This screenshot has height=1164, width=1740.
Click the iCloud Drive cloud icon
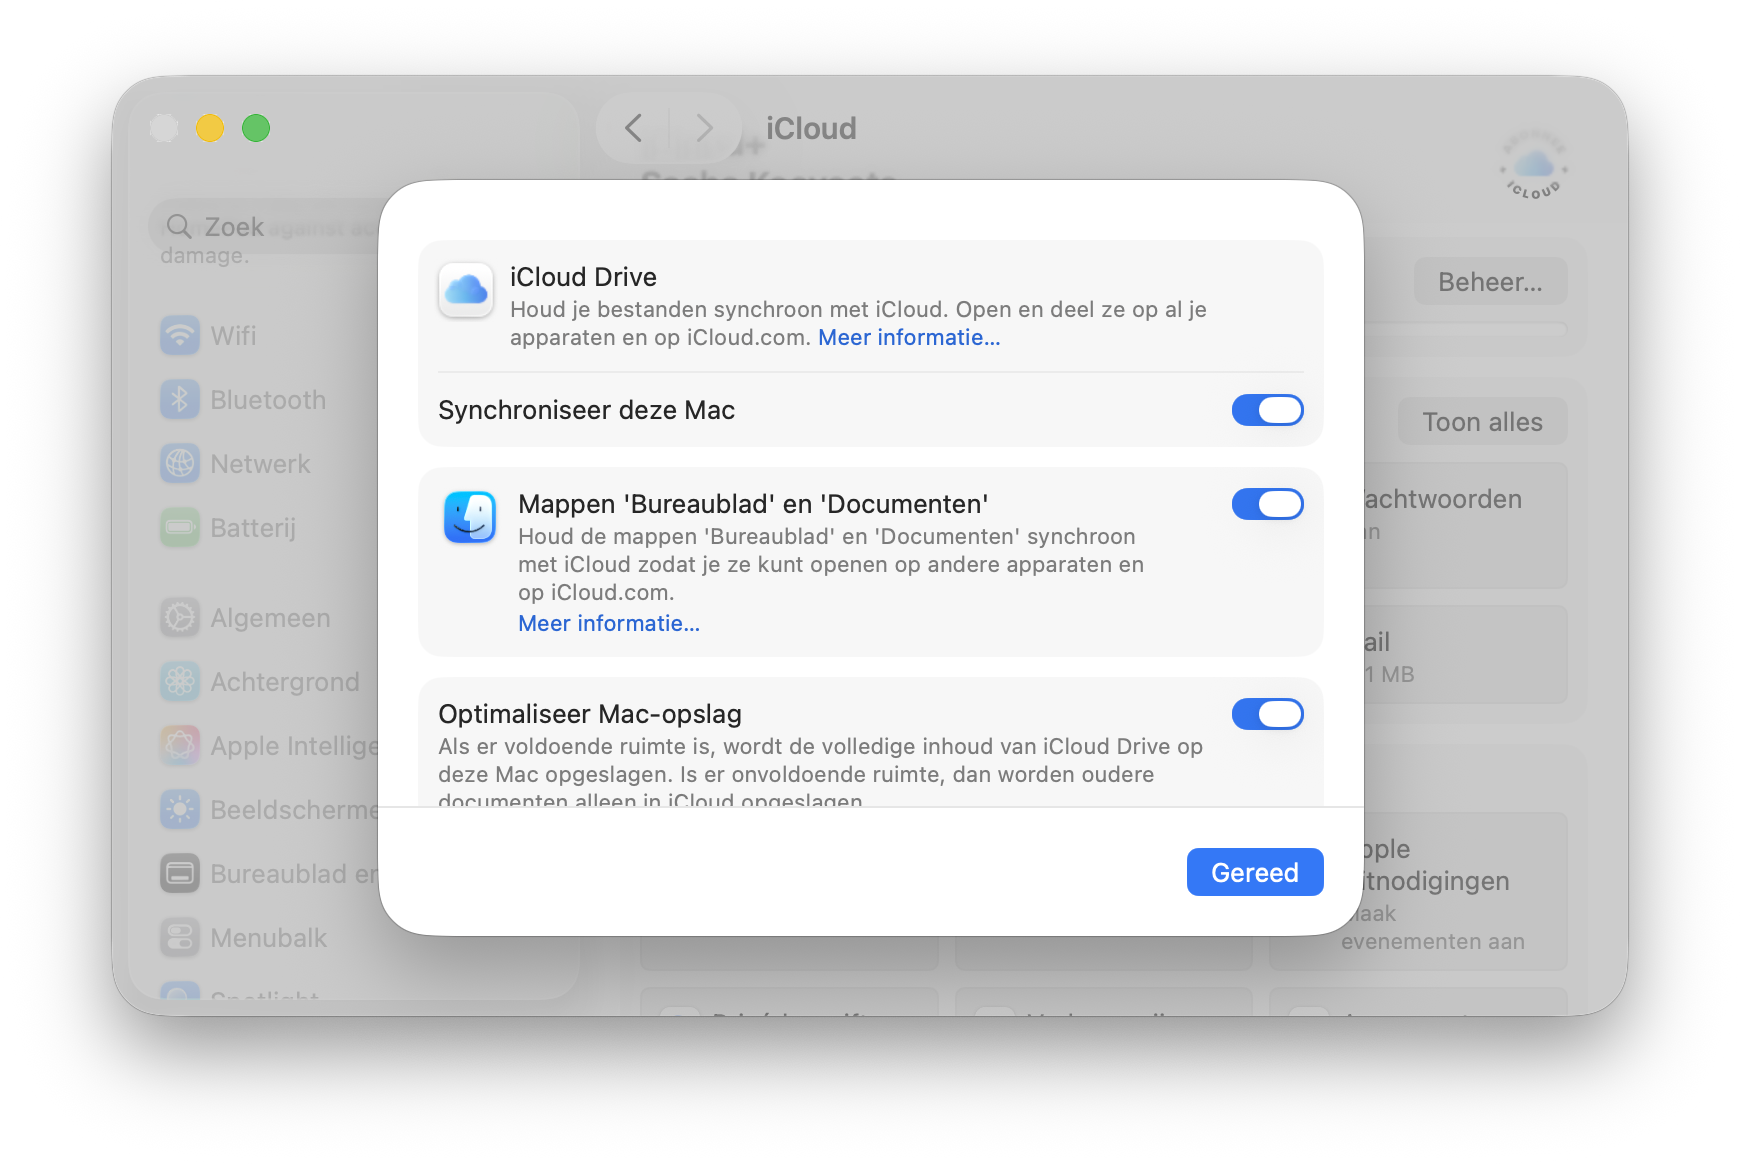click(465, 290)
